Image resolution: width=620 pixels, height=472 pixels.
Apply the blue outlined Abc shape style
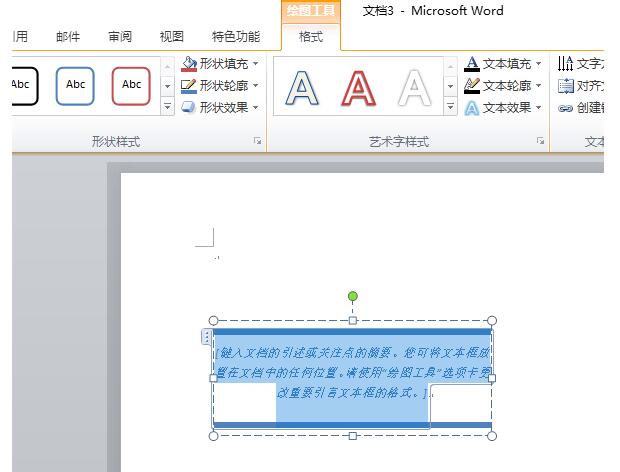coord(75,86)
